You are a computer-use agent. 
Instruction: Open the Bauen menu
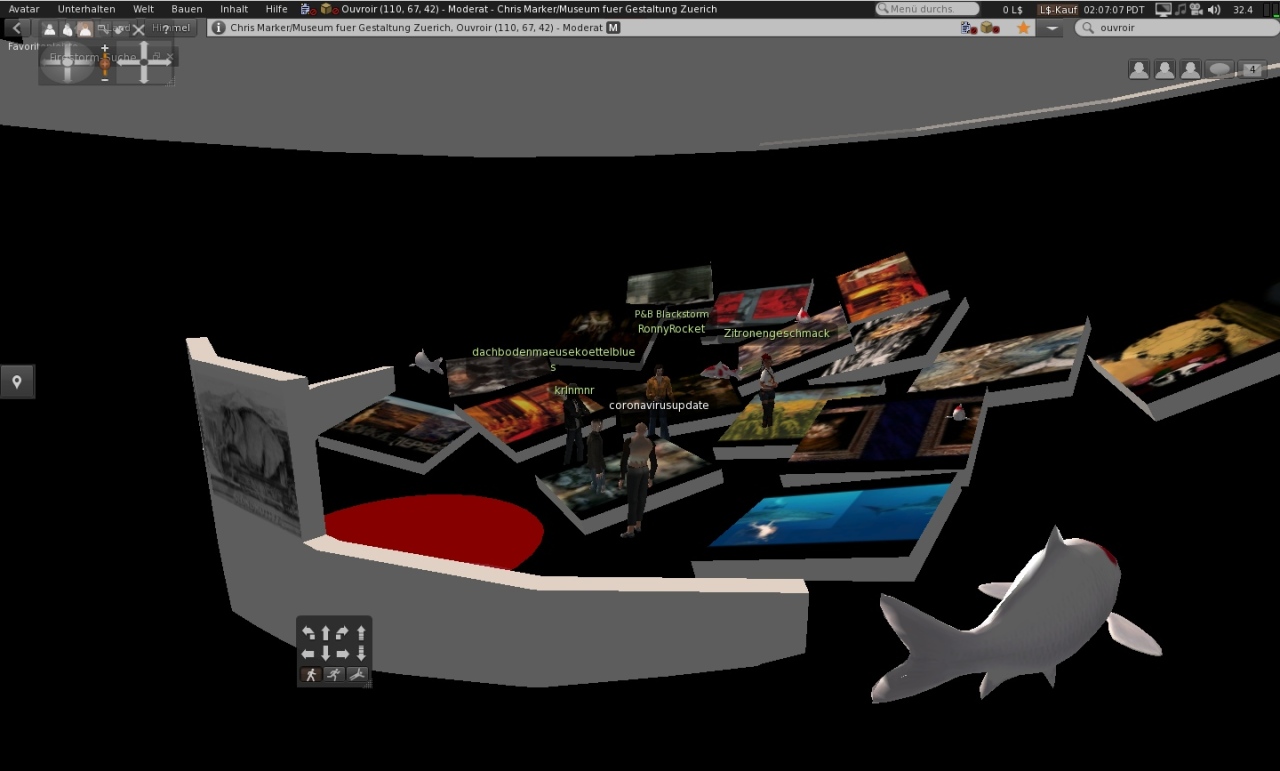tap(186, 8)
